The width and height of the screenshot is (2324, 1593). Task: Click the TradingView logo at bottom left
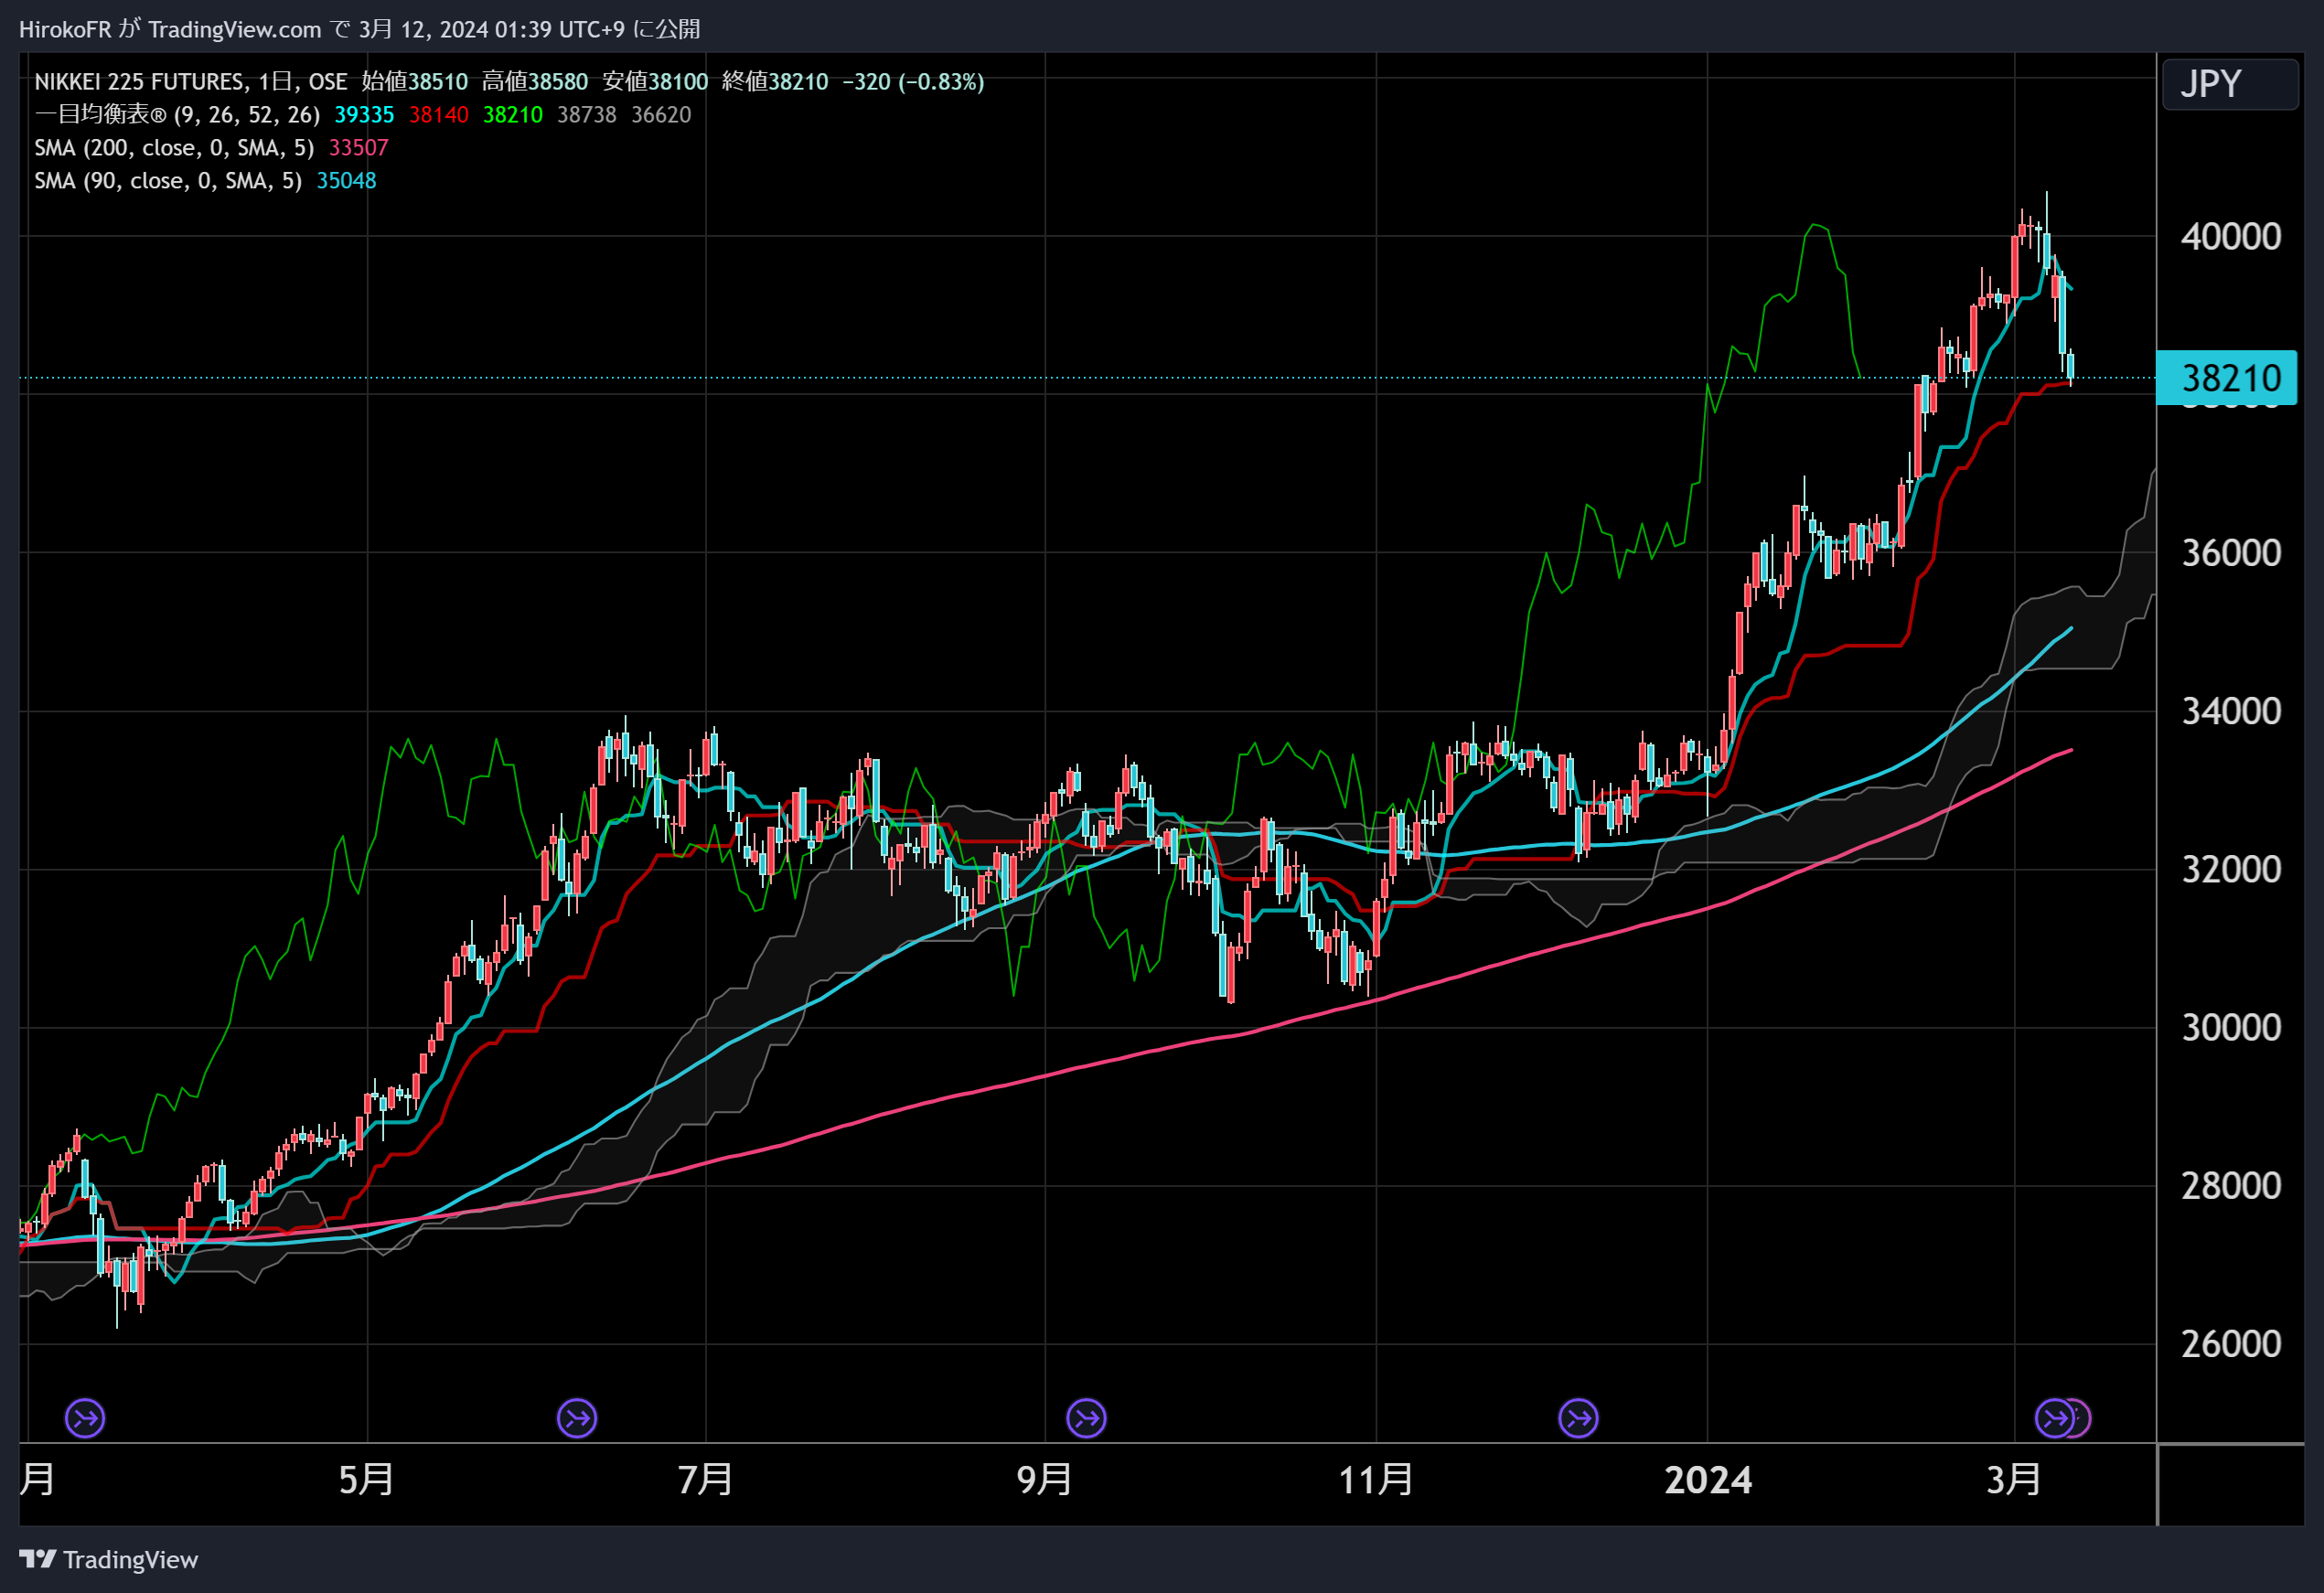coord(108,1559)
